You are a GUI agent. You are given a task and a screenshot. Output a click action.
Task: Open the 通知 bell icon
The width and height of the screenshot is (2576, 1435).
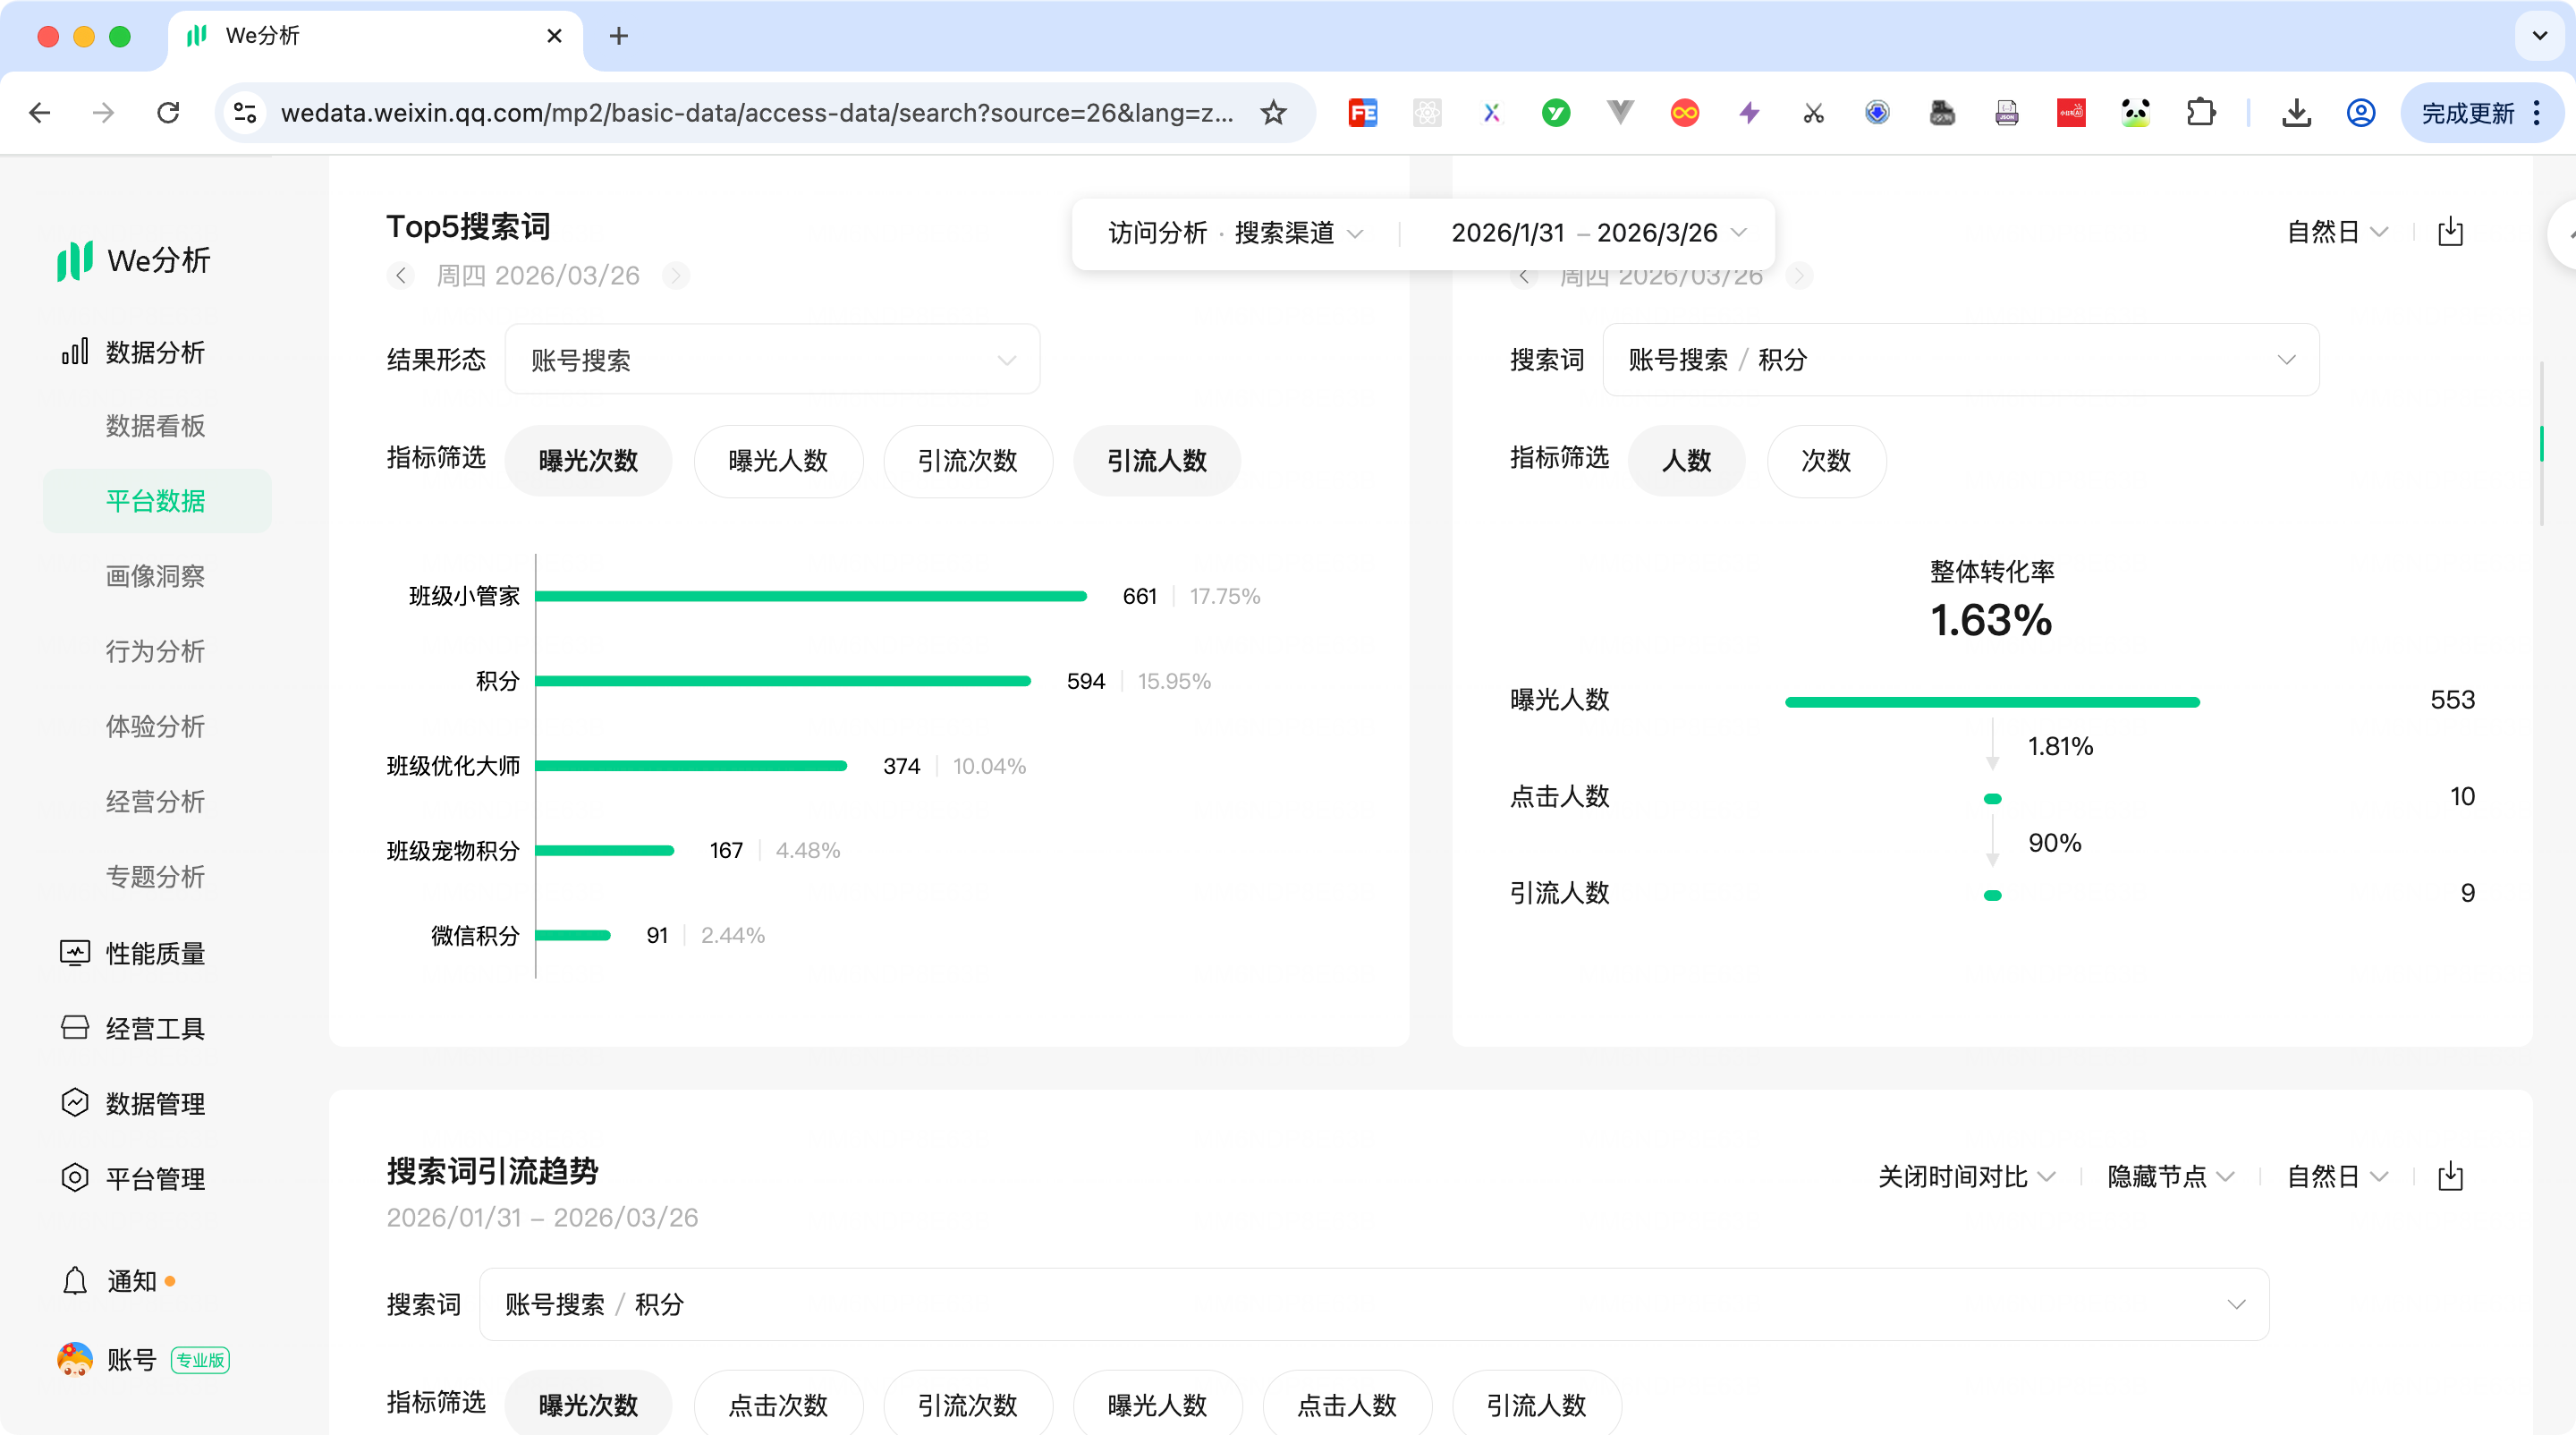click(x=75, y=1281)
